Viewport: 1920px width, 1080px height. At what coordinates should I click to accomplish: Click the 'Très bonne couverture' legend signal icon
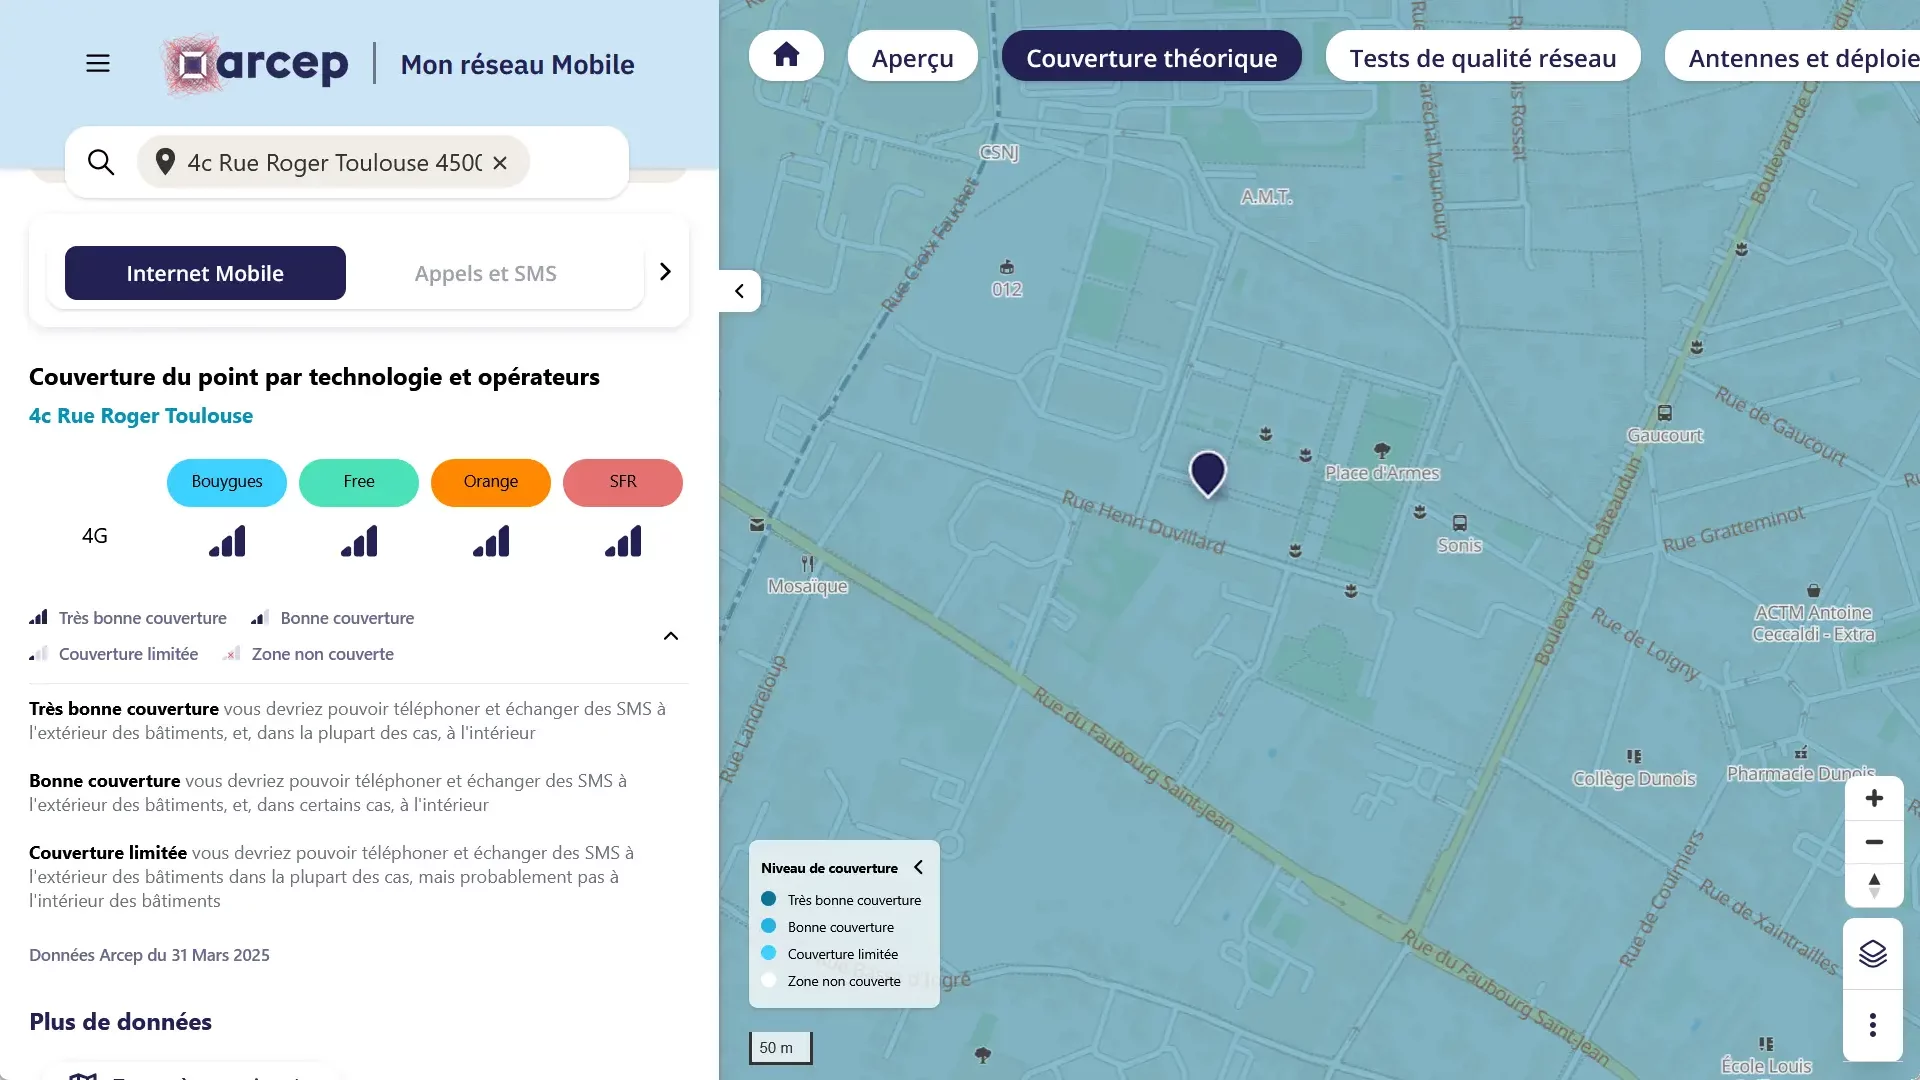coord(38,617)
